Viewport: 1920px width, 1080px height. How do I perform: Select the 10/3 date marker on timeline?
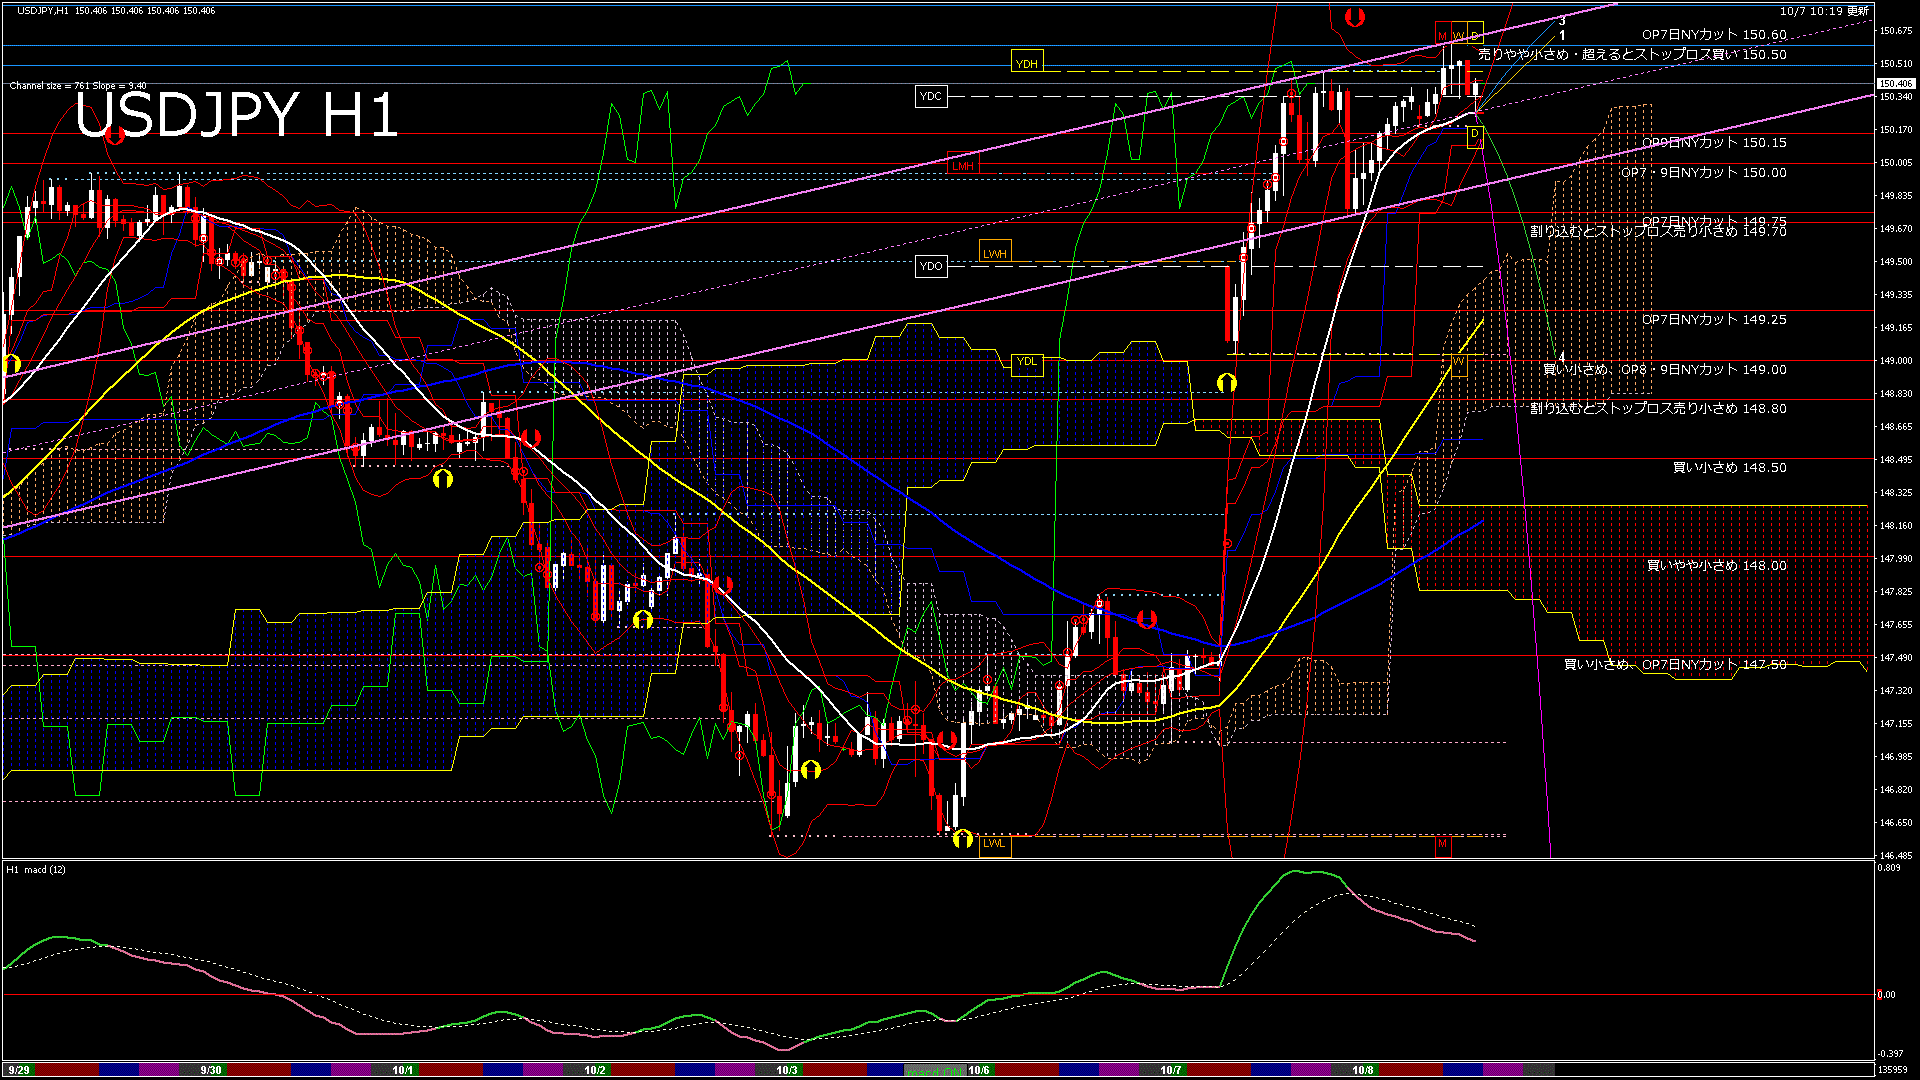[x=786, y=1070]
